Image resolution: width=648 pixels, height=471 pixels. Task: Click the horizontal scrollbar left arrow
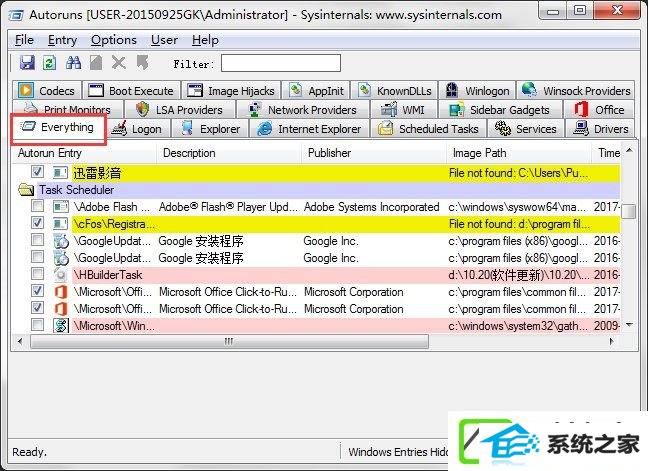click(20, 341)
